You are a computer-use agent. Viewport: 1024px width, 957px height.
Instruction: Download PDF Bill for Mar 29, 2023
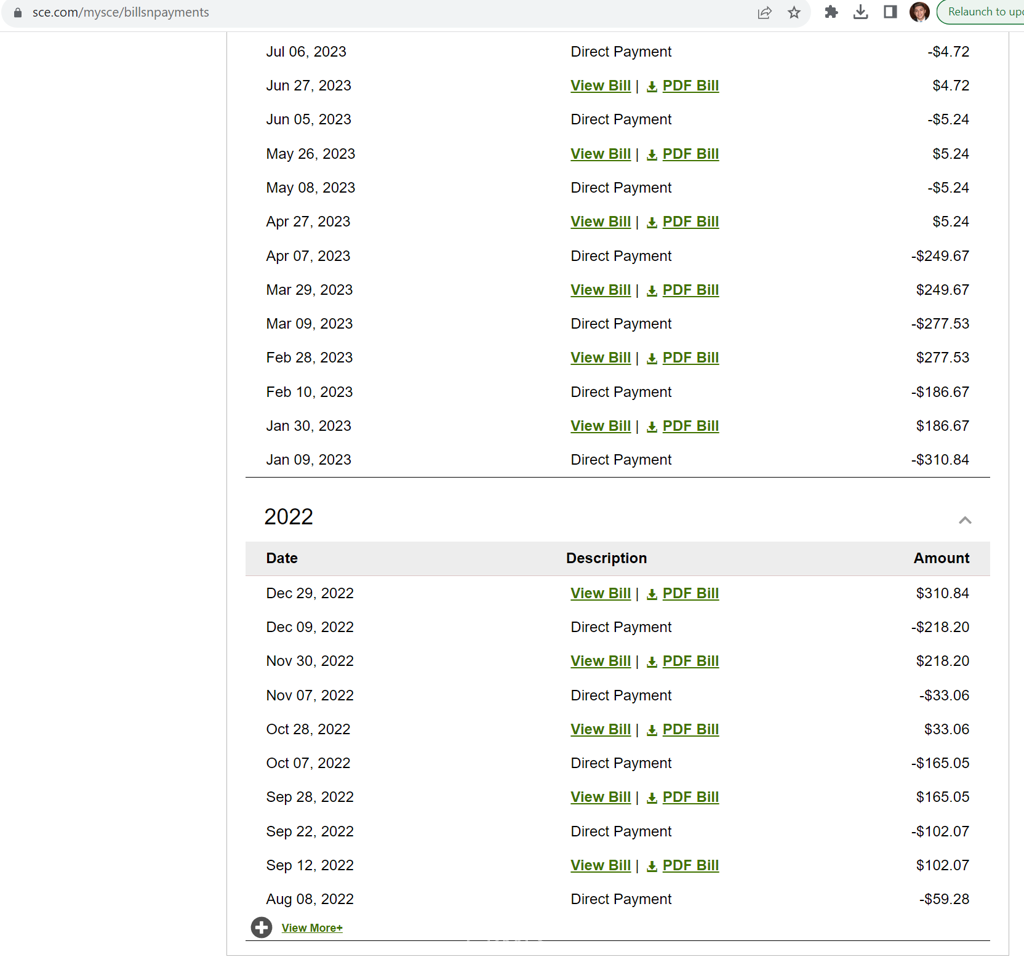[x=690, y=290]
